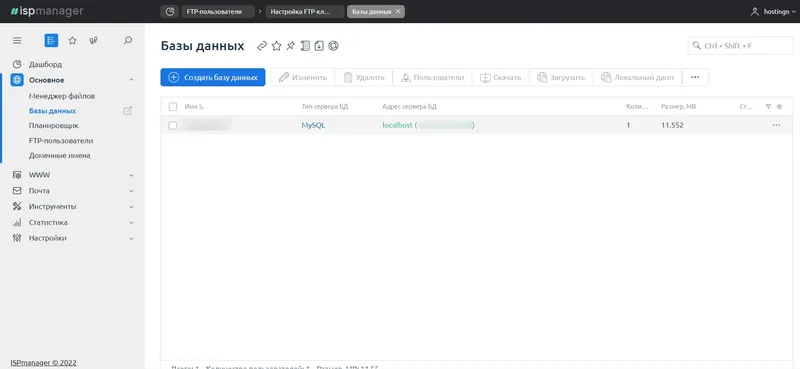Open Доменные имена in sidebar
Viewport: 800px width, 369px height.
click(x=60, y=155)
